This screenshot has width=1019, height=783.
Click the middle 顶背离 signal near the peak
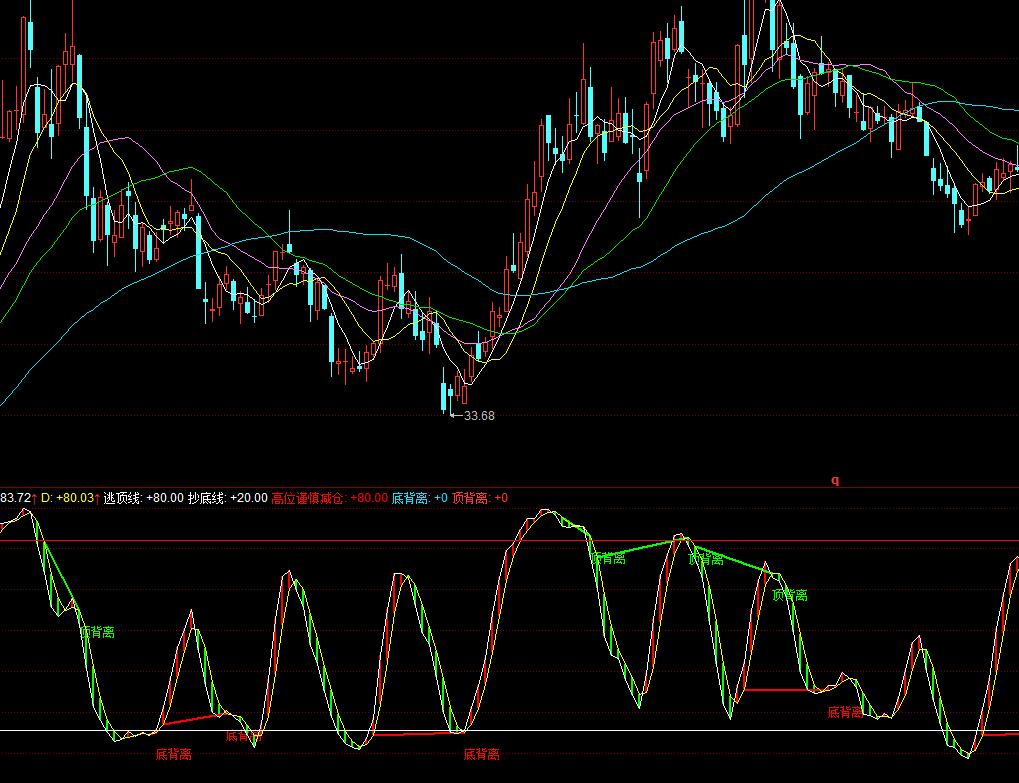click(x=706, y=560)
